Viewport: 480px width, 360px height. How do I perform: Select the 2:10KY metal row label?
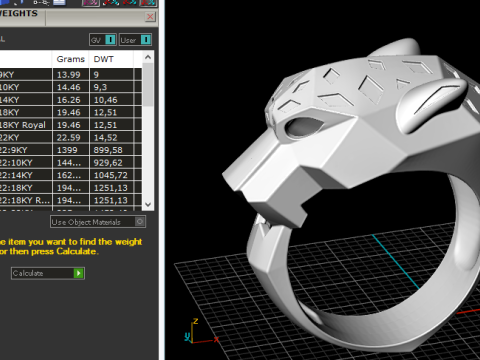tap(16, 163)
